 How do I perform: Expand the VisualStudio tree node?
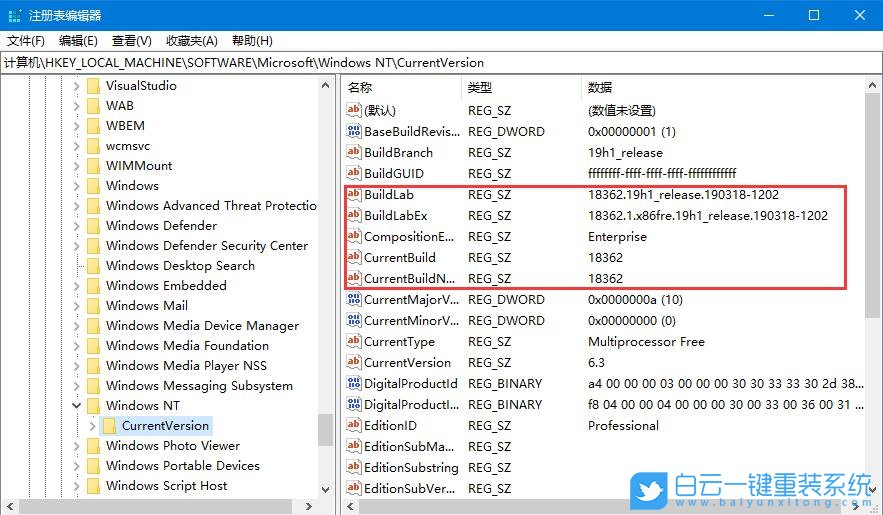tap(77, 86)
